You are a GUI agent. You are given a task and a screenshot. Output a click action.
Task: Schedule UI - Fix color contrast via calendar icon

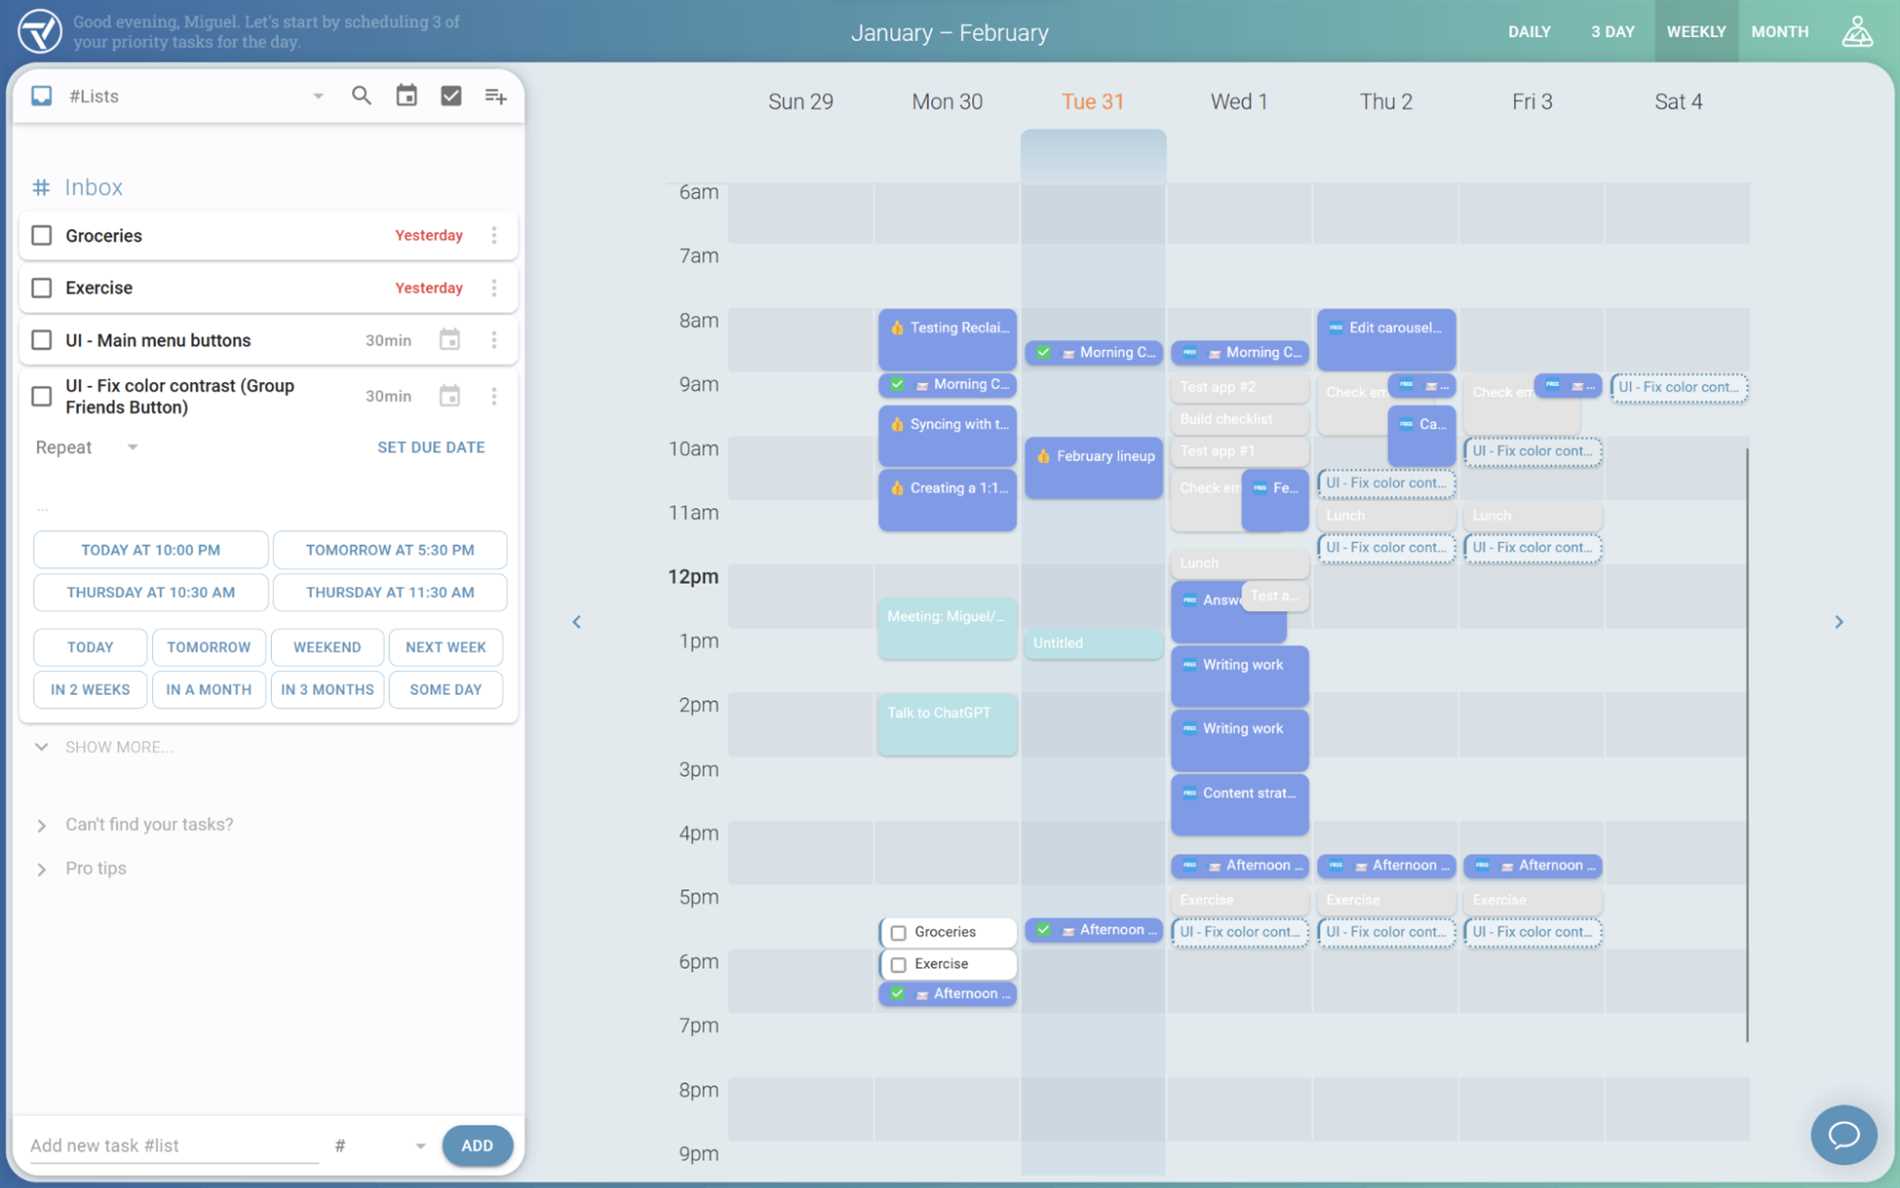tap(450, 396)
